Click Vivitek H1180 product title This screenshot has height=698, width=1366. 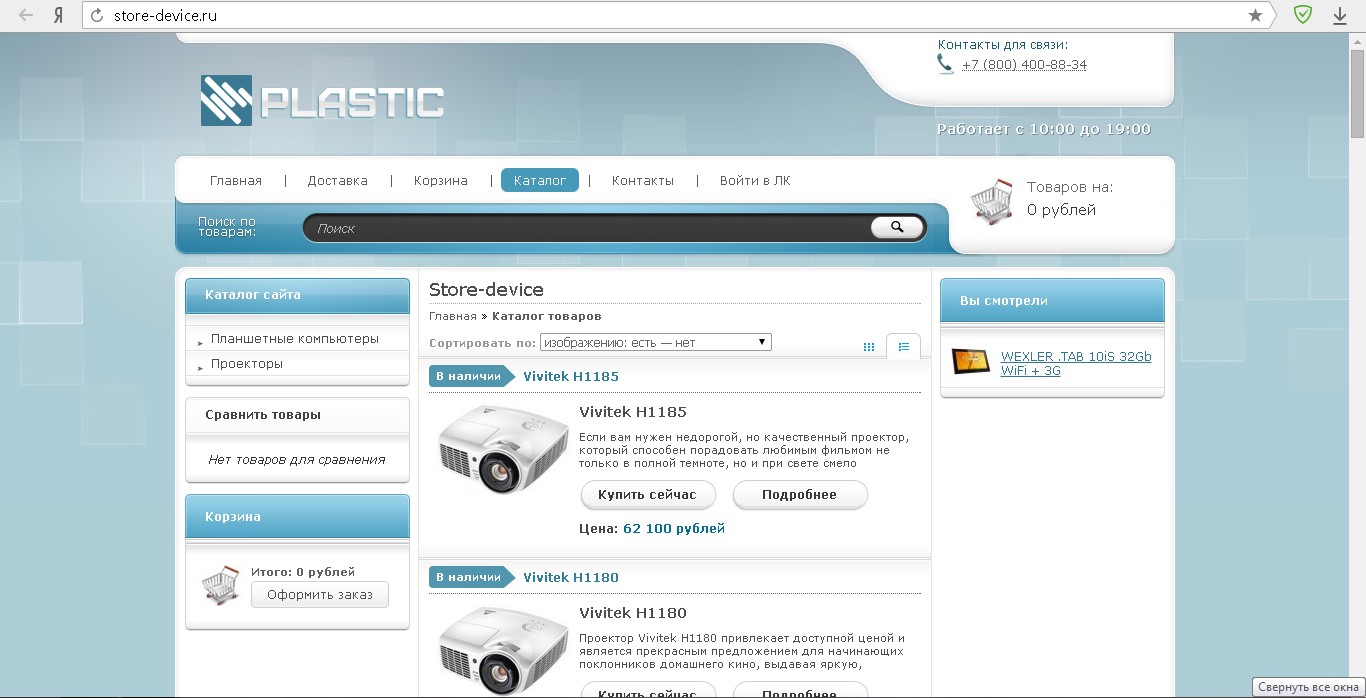(x=633, y=613)
